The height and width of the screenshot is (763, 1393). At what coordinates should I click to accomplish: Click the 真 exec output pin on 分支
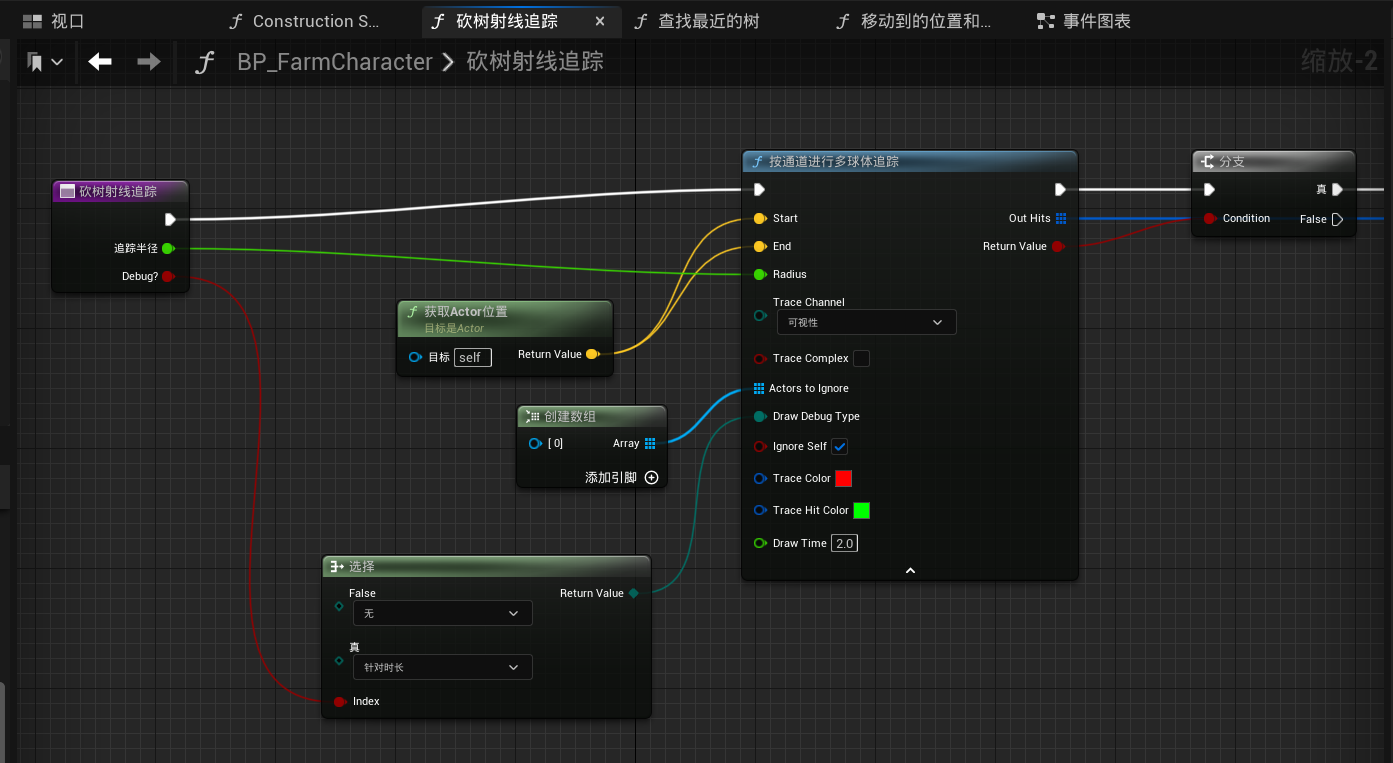click(x=1338, y=190)
